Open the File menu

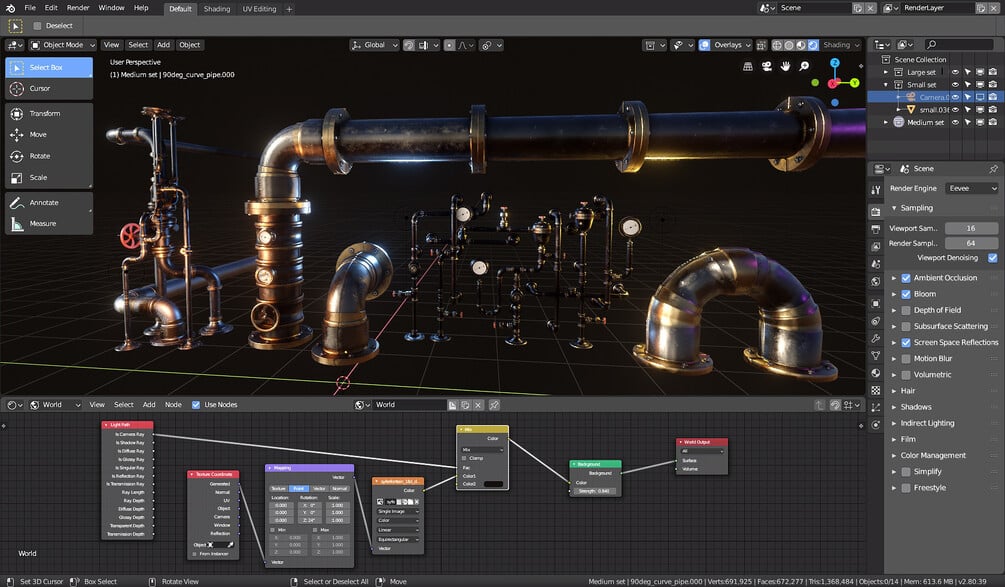pos(30,8)
